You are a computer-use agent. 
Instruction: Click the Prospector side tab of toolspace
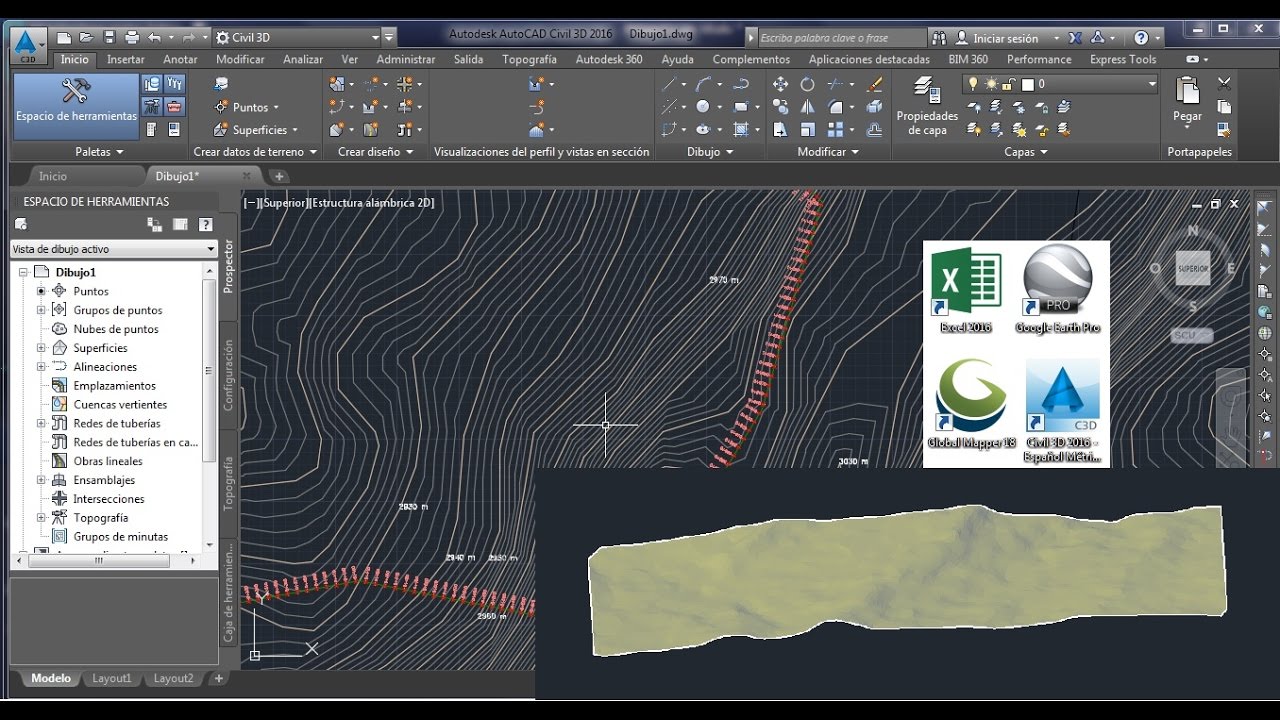tap(228, 266)
